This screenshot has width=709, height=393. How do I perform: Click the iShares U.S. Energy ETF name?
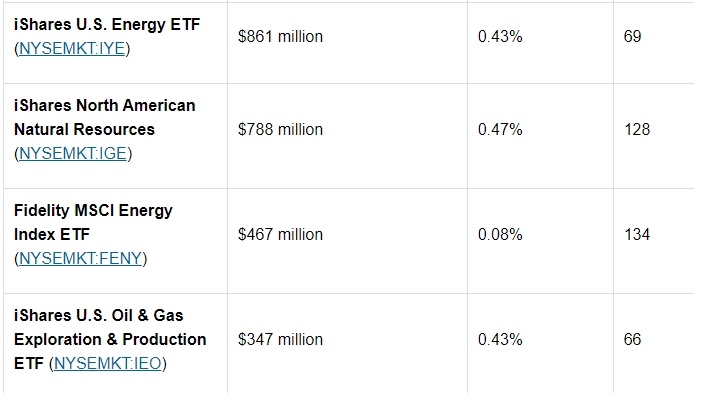[x=107, y=24]
